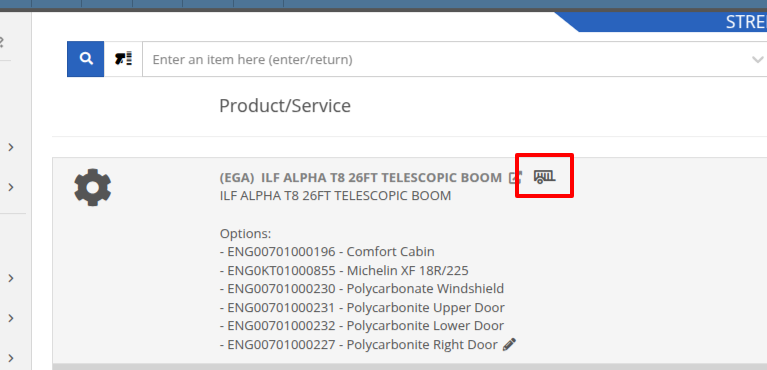The image size is (767, 370).
Task: Select the Comfort Cabin option line
Action: click(x=327, y=252)
